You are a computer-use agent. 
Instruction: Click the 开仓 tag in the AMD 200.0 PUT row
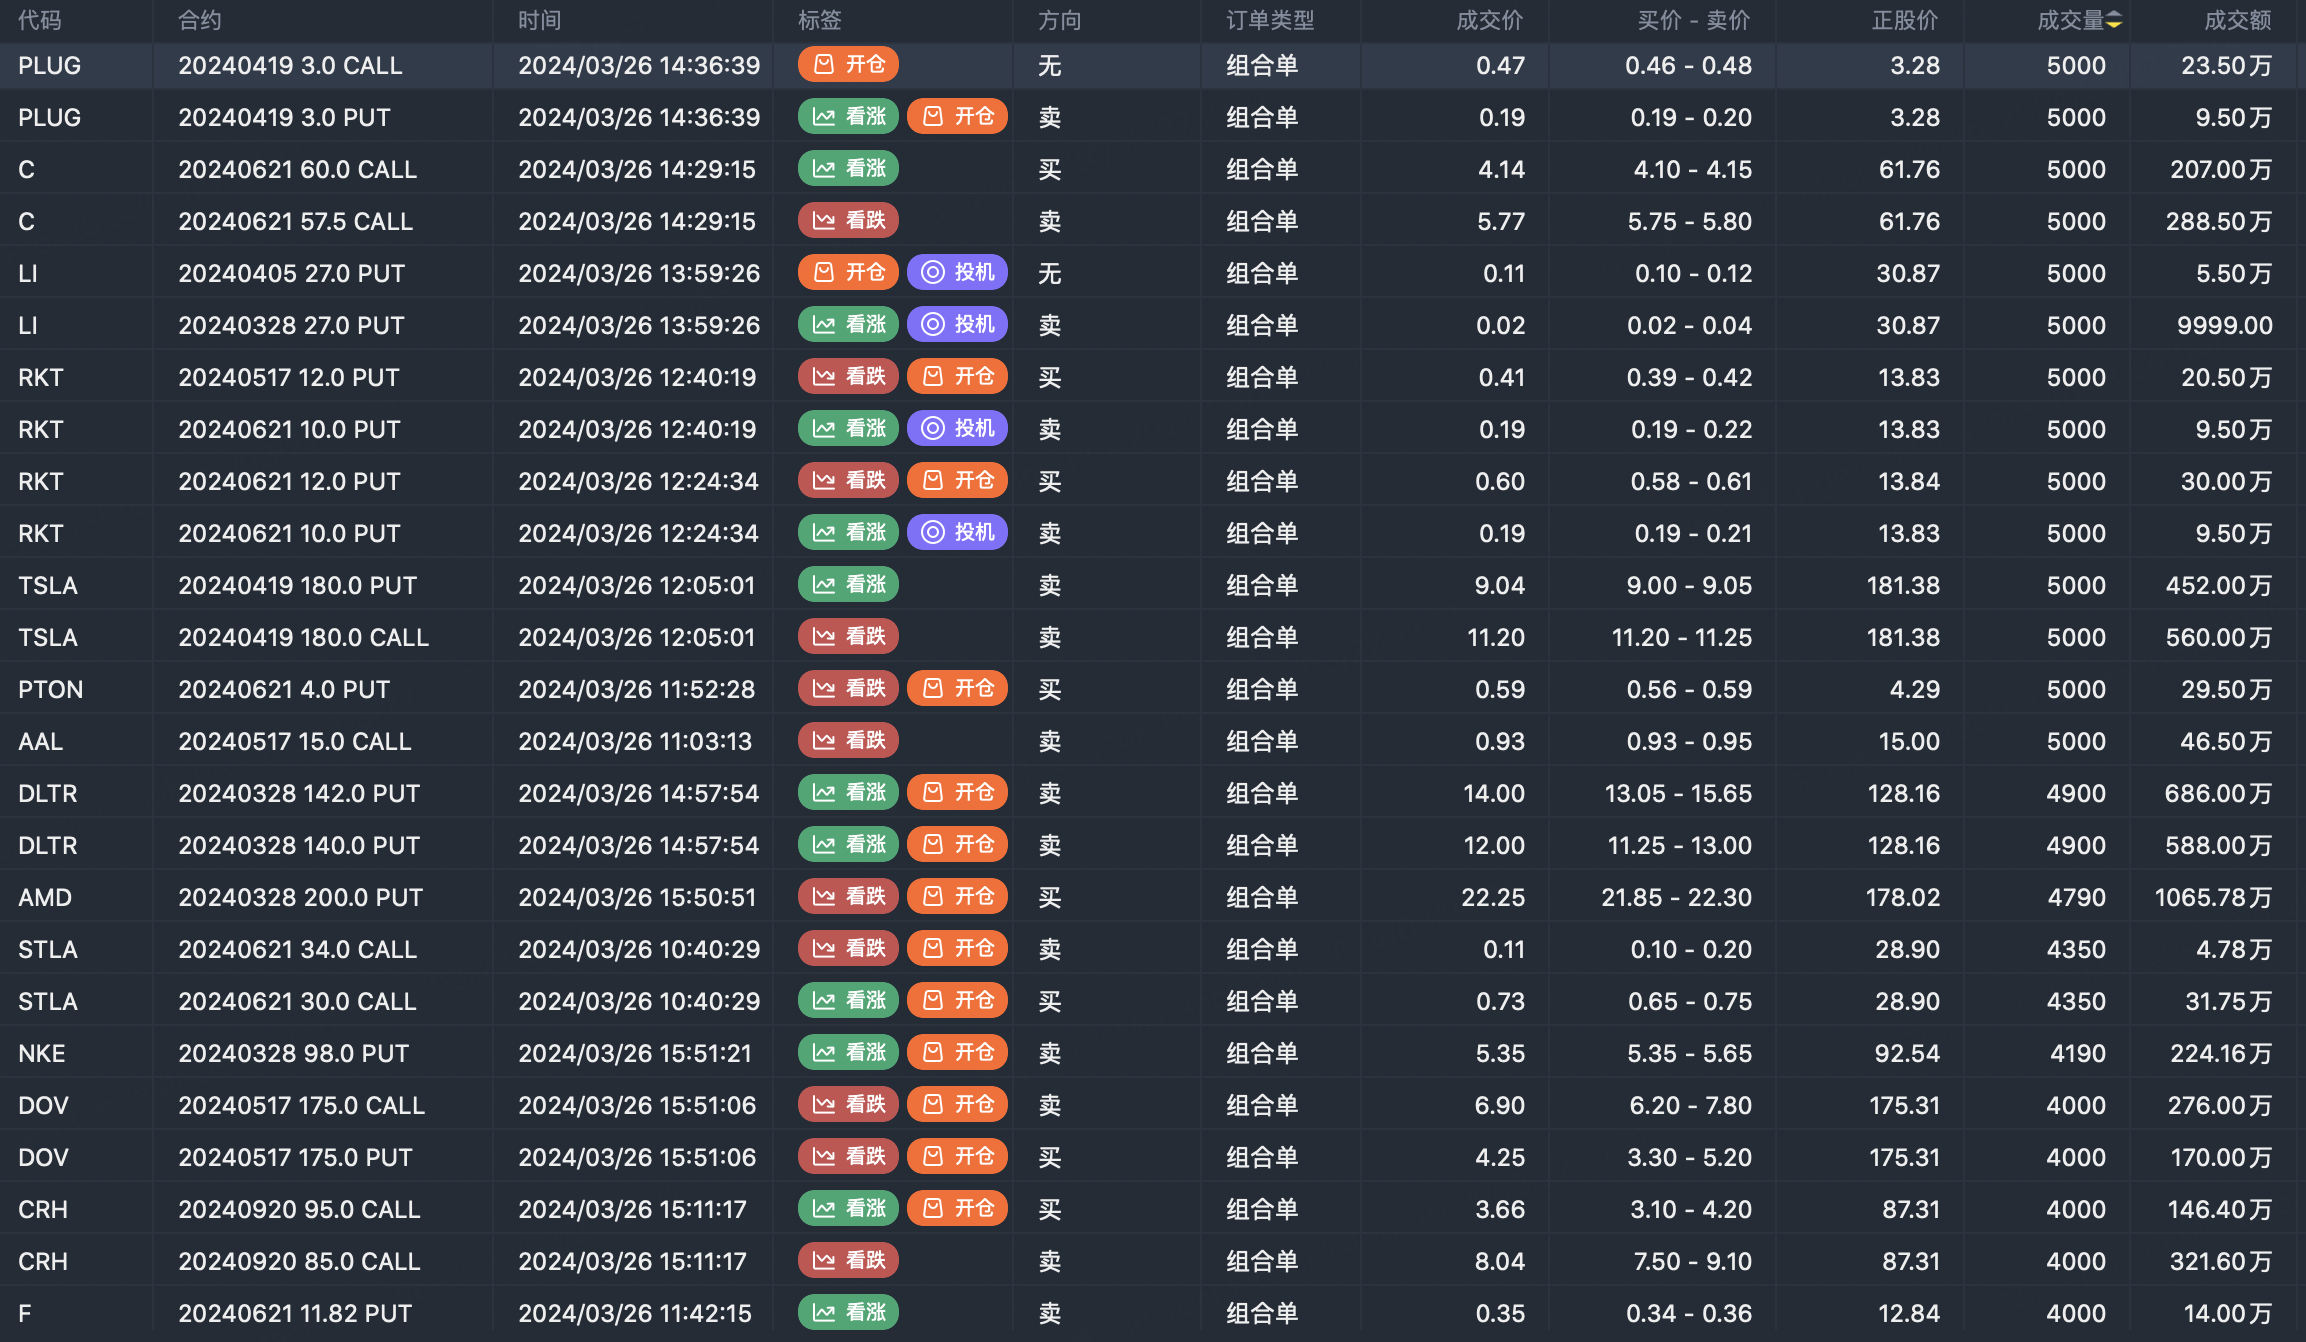[x=957, y=897]
